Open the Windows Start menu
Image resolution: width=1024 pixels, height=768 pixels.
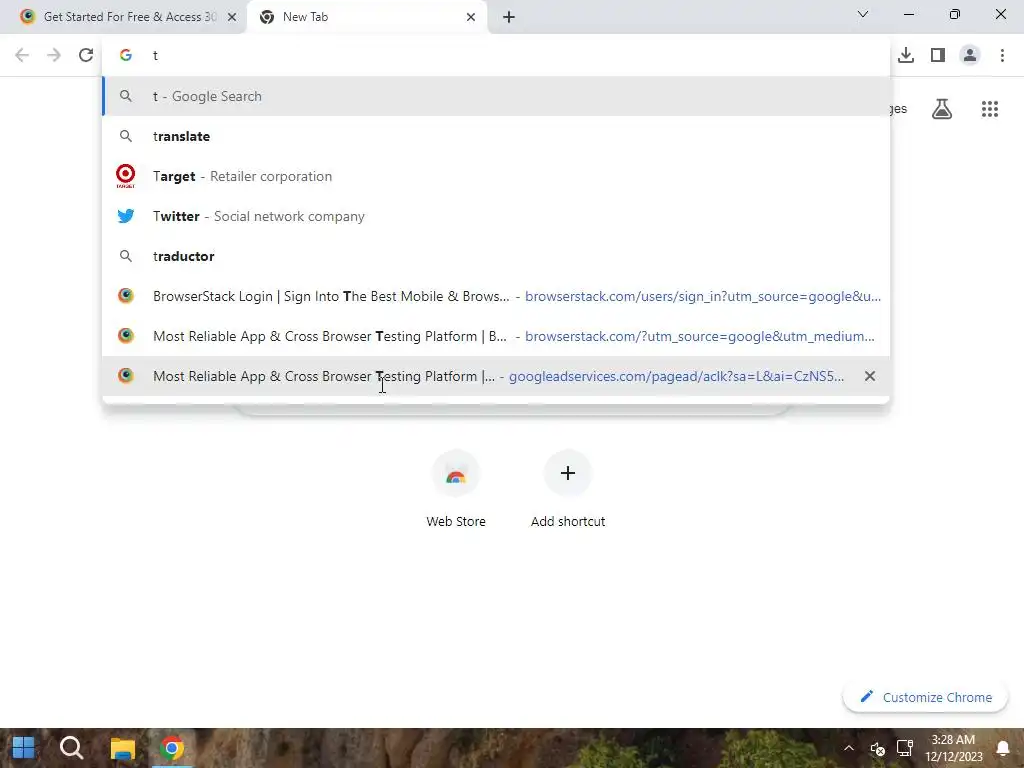coord(24,748)
